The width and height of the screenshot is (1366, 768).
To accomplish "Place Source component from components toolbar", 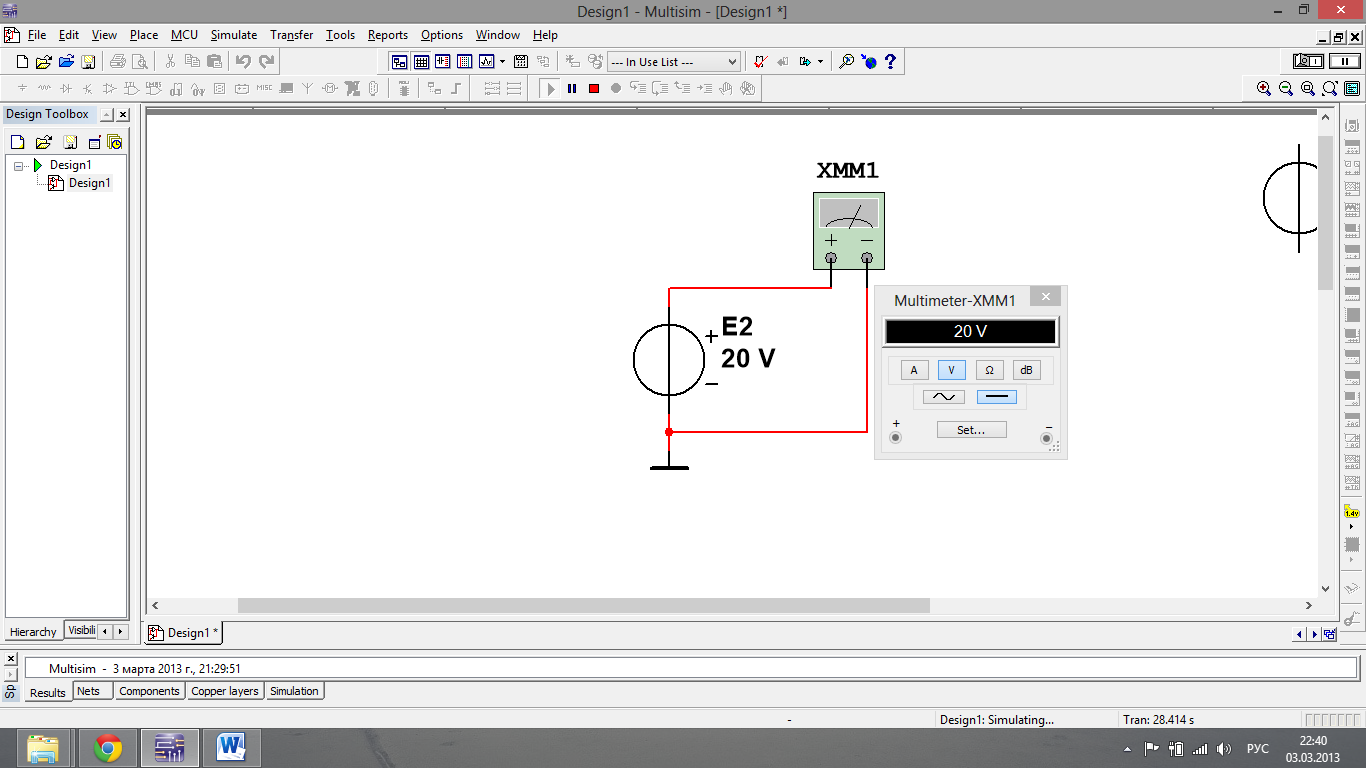I will click(22, 88).
